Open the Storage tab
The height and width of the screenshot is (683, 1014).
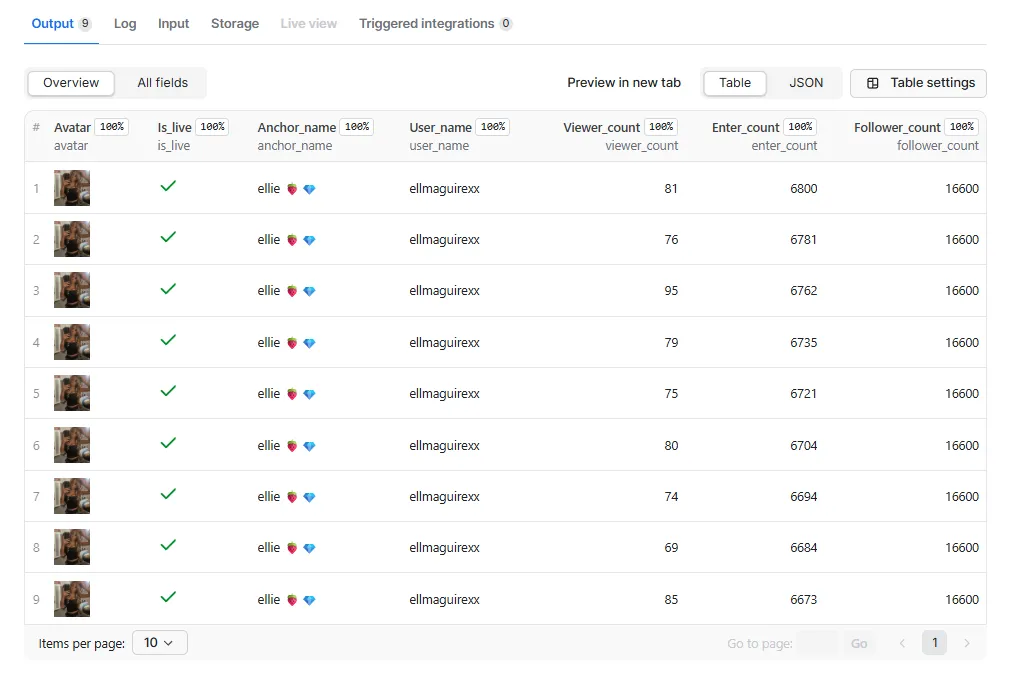234,23
